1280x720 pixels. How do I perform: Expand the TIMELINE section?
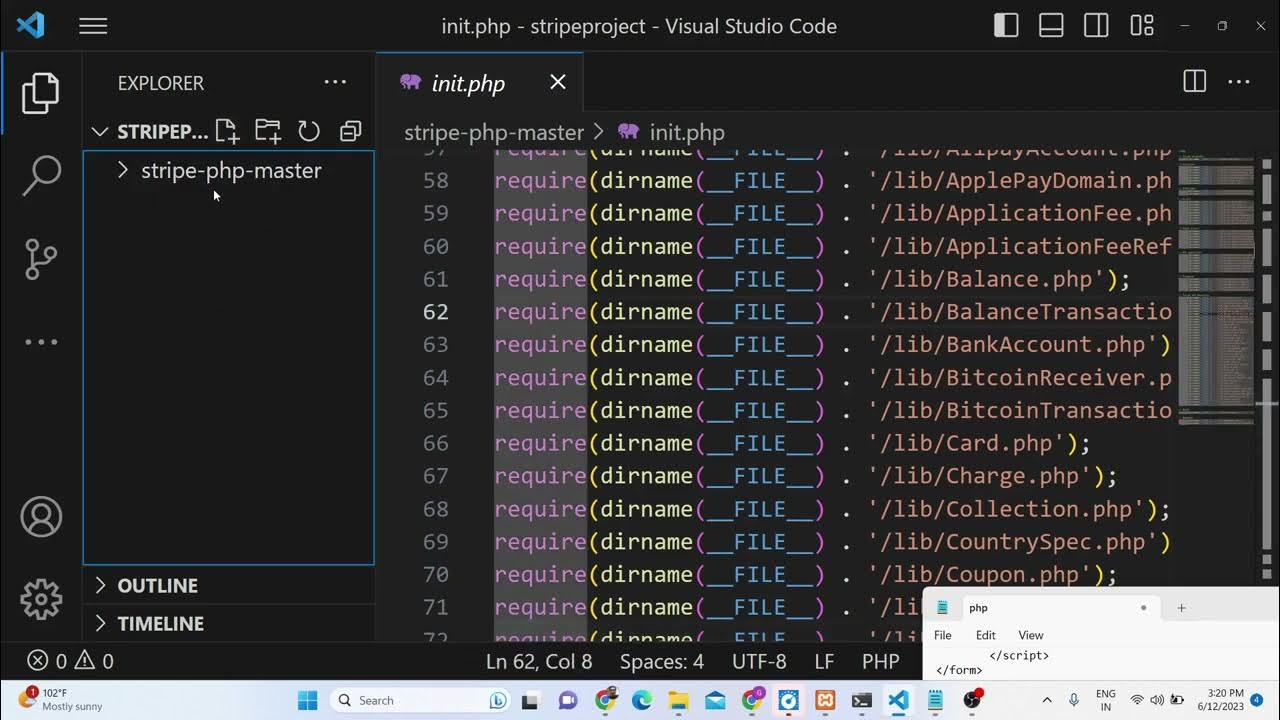[160, 624]
